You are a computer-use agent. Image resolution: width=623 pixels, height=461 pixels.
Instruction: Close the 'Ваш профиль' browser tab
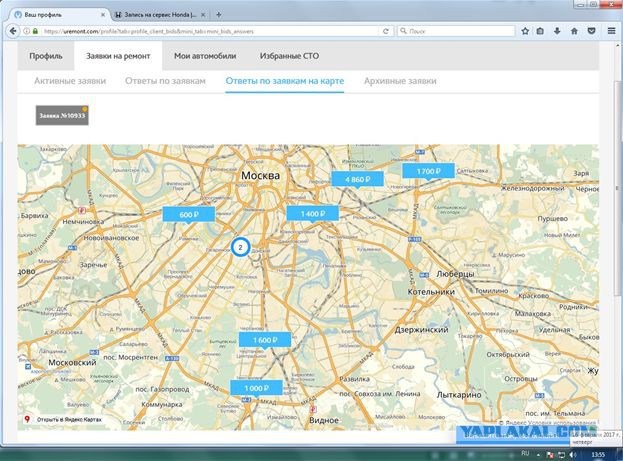point(103,15)
